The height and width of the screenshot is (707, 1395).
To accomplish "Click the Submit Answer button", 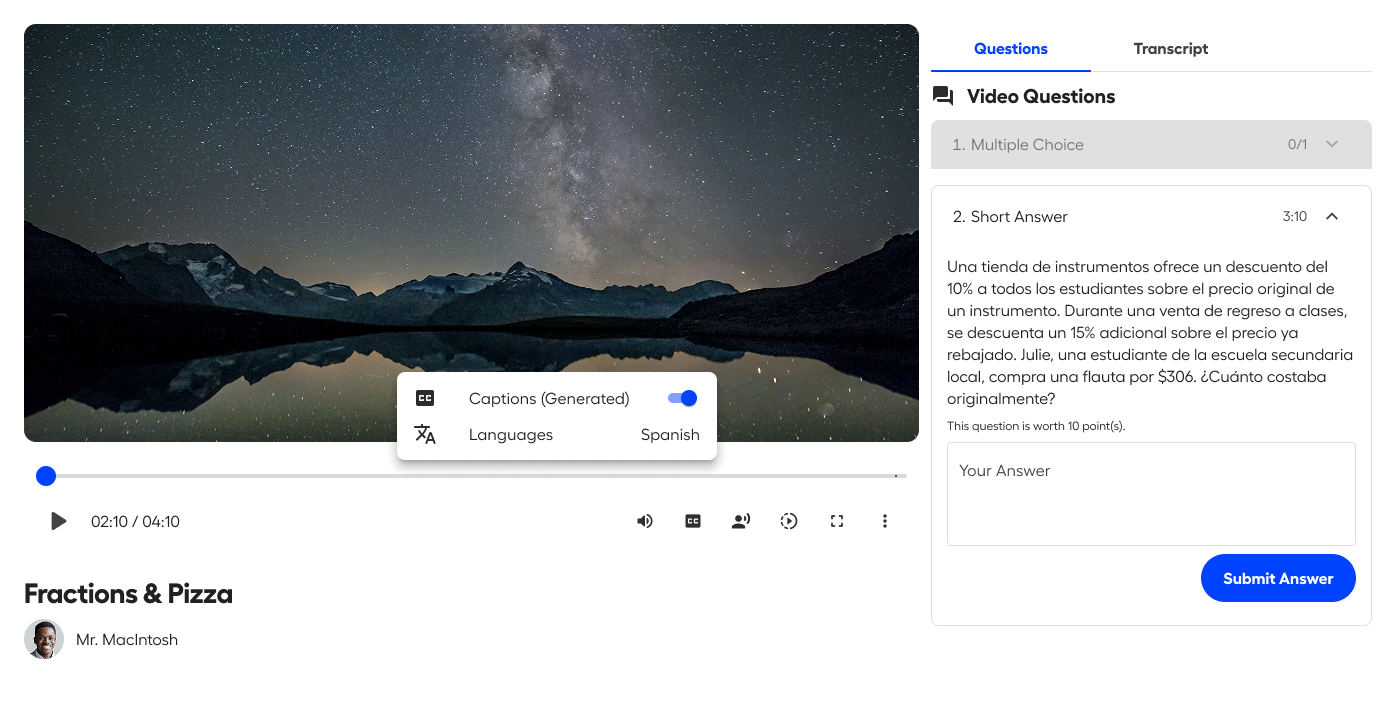I will tap(1277, 578).
